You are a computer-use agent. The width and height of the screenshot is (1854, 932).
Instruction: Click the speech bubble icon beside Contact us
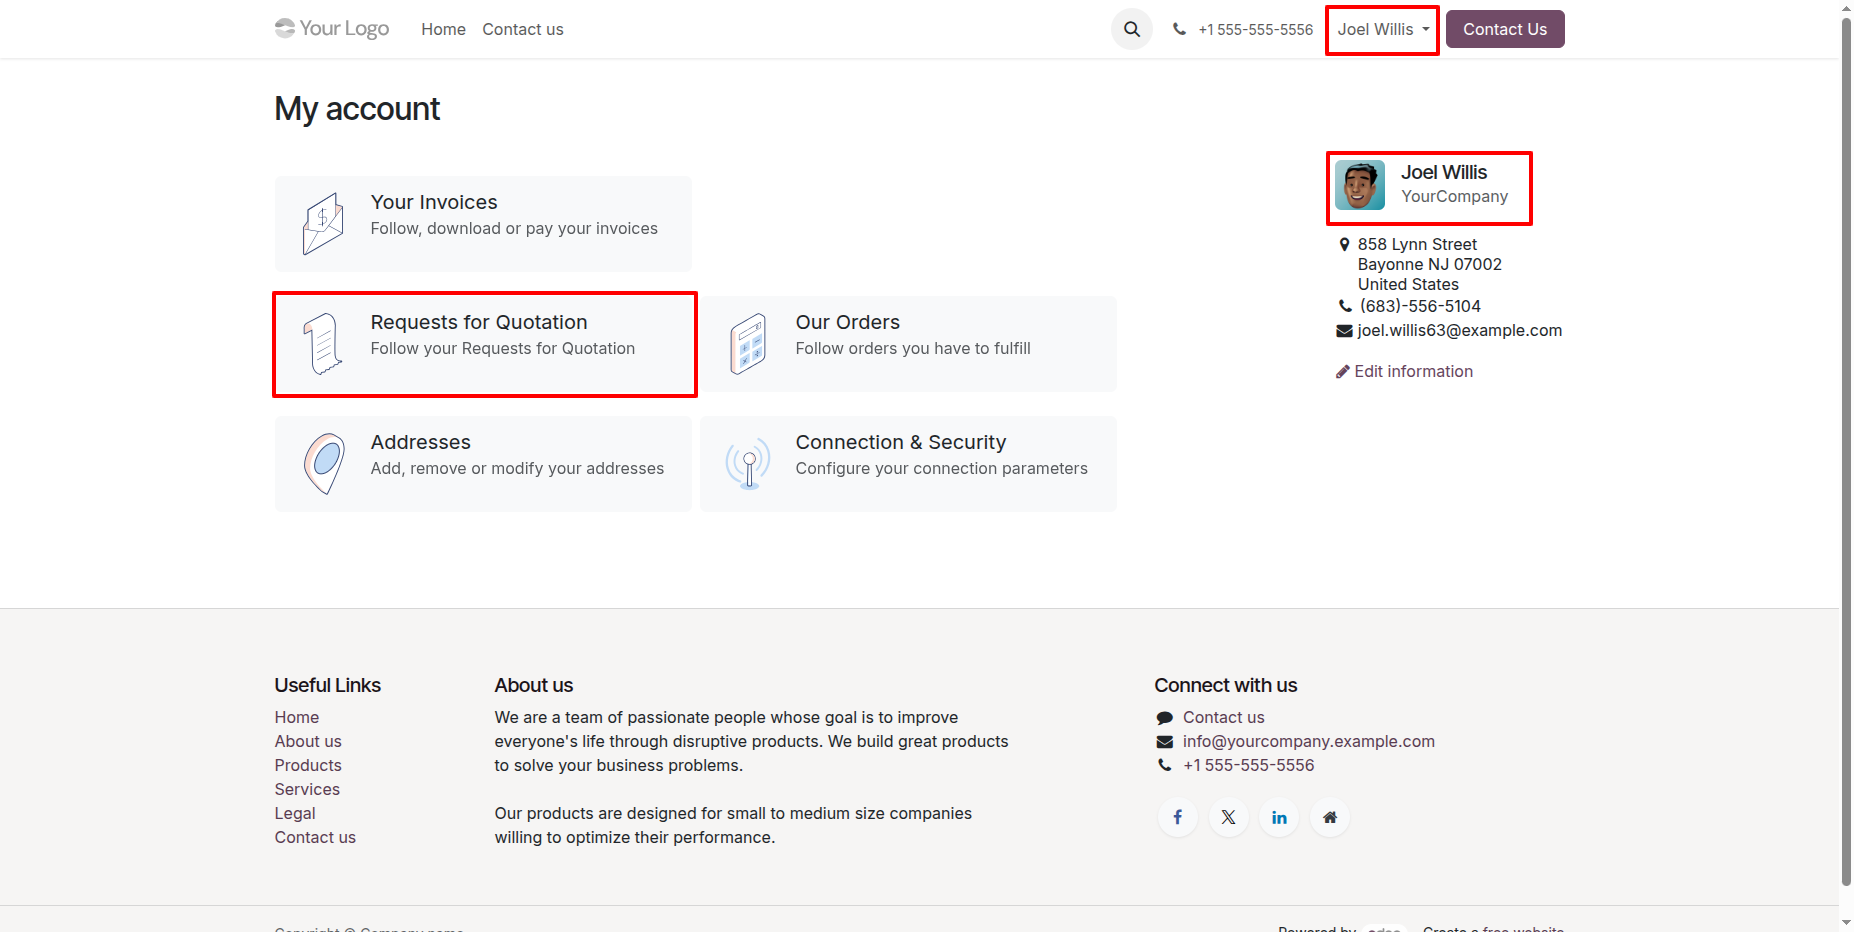[x=1165, y=718]
